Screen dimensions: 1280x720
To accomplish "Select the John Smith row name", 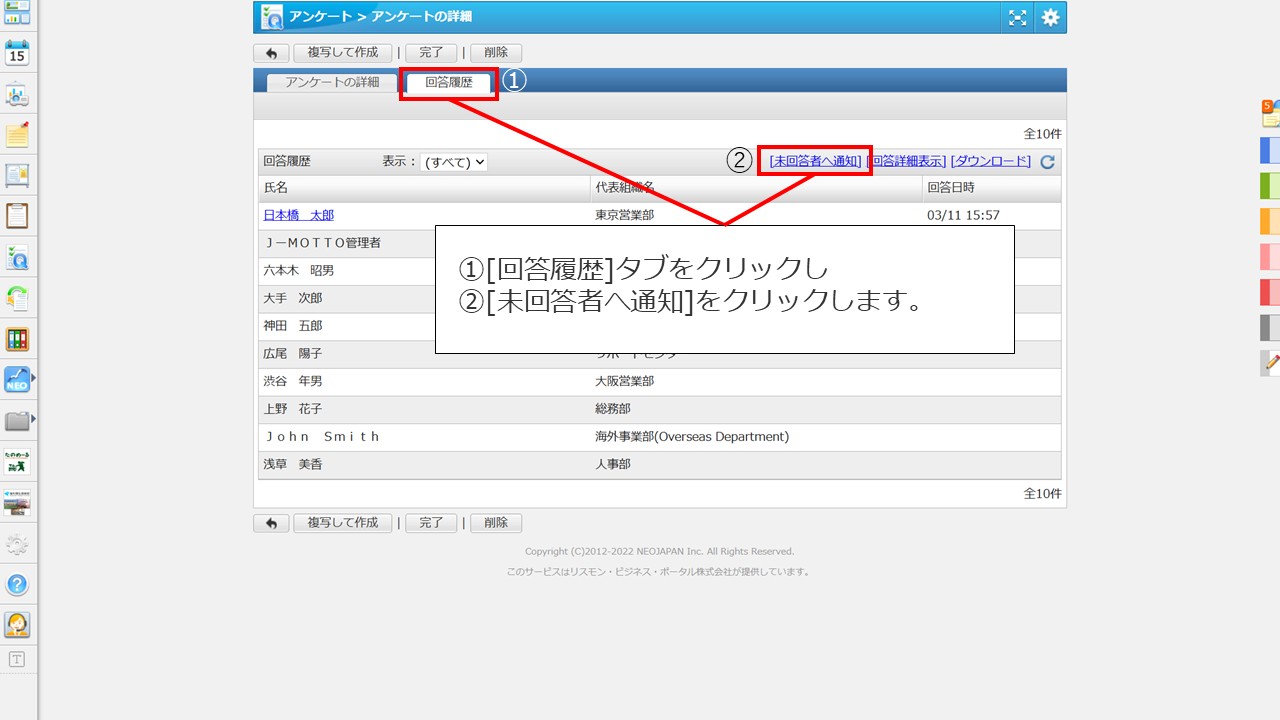I will [x=323, y=437].
